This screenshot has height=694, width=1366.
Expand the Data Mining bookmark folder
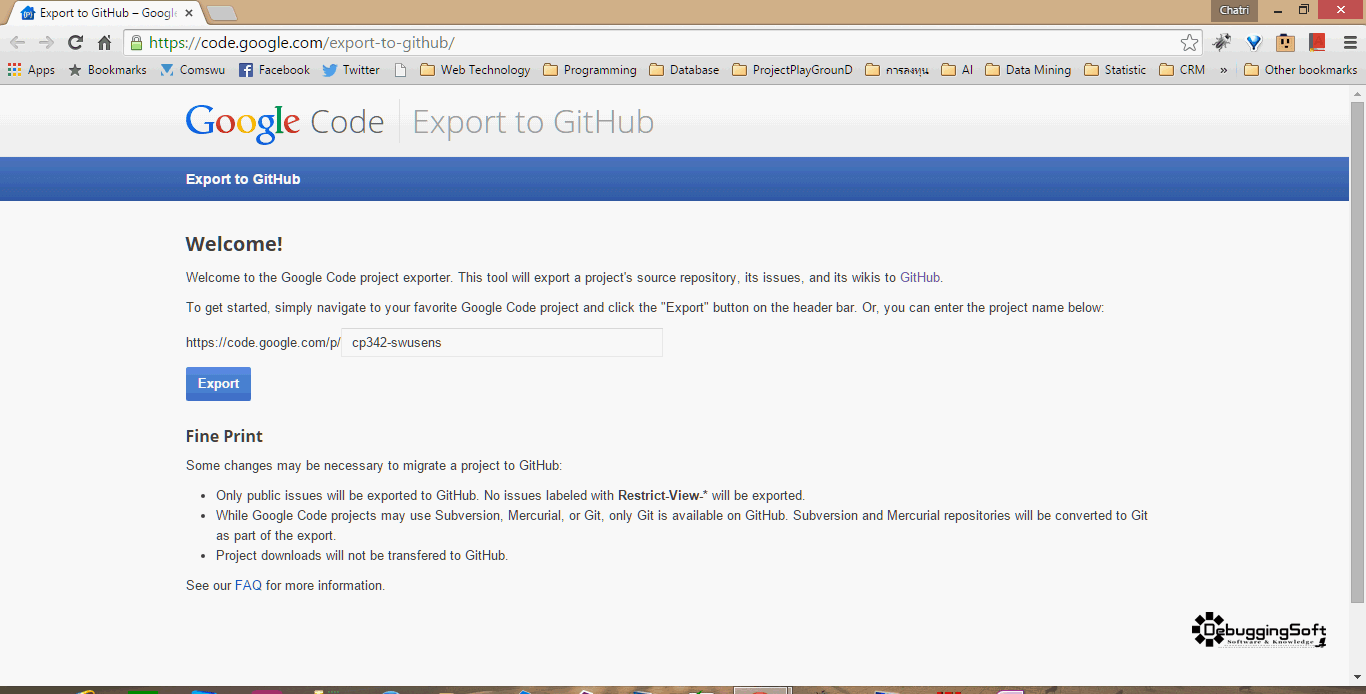point(1028,70)
